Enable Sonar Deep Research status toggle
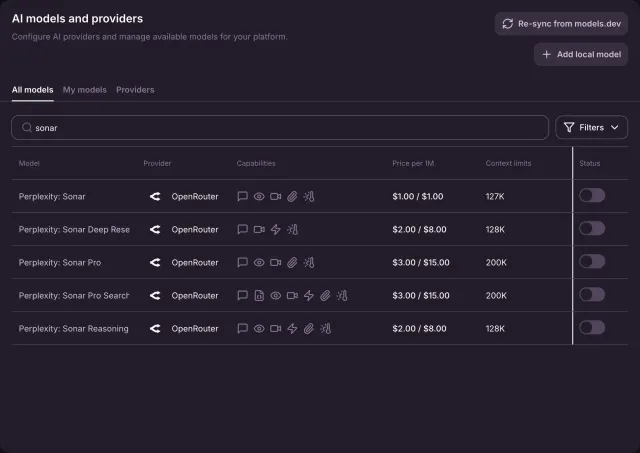This screenshot has height=453, width=640. click(x=592, y=229)
